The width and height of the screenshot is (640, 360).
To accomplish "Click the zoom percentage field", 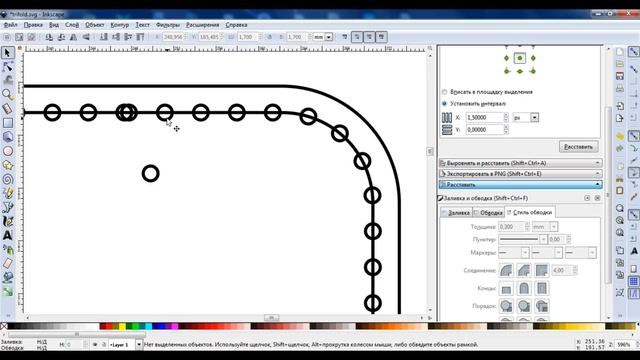I will [624, 345].
